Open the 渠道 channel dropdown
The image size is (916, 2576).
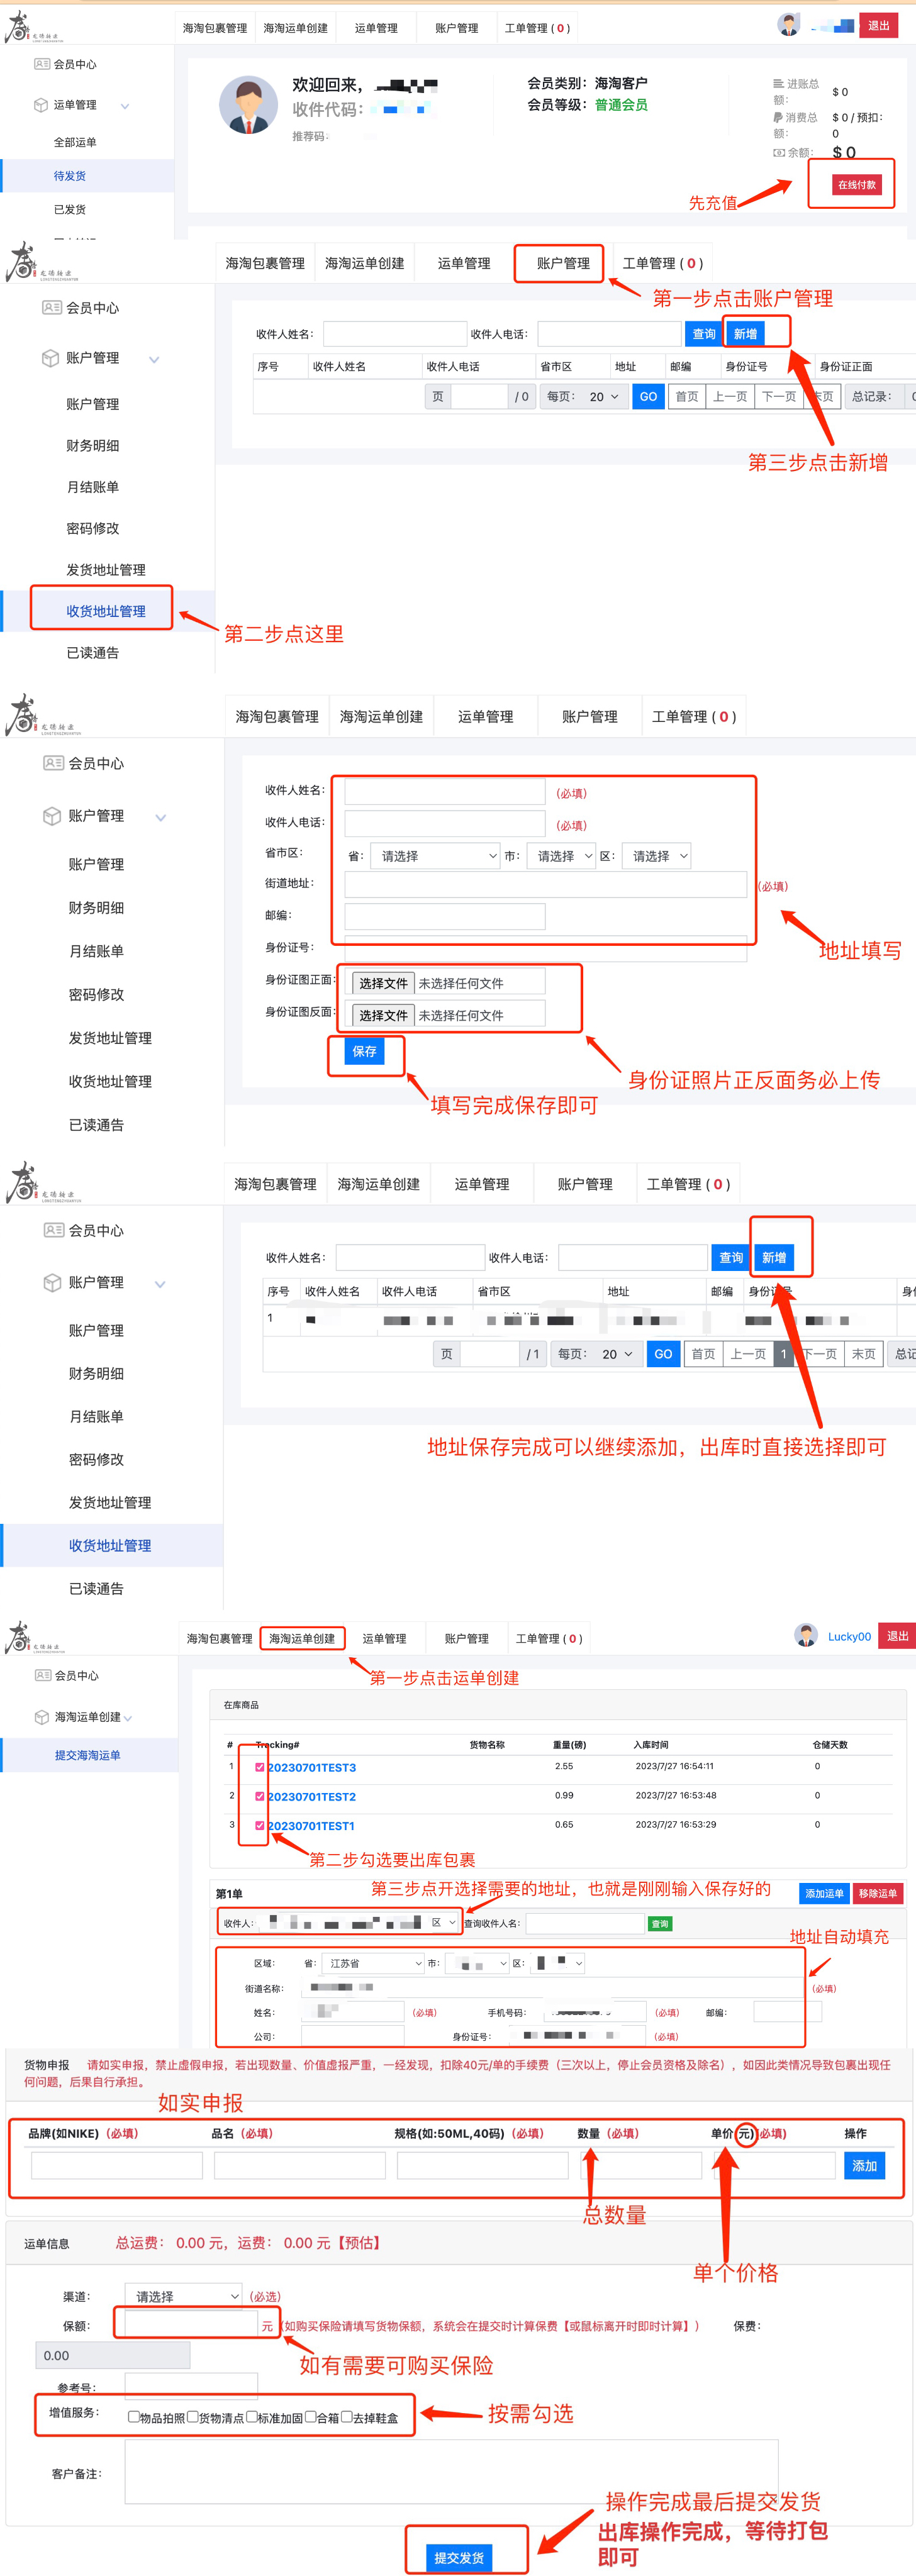(x=183, y=2296)
